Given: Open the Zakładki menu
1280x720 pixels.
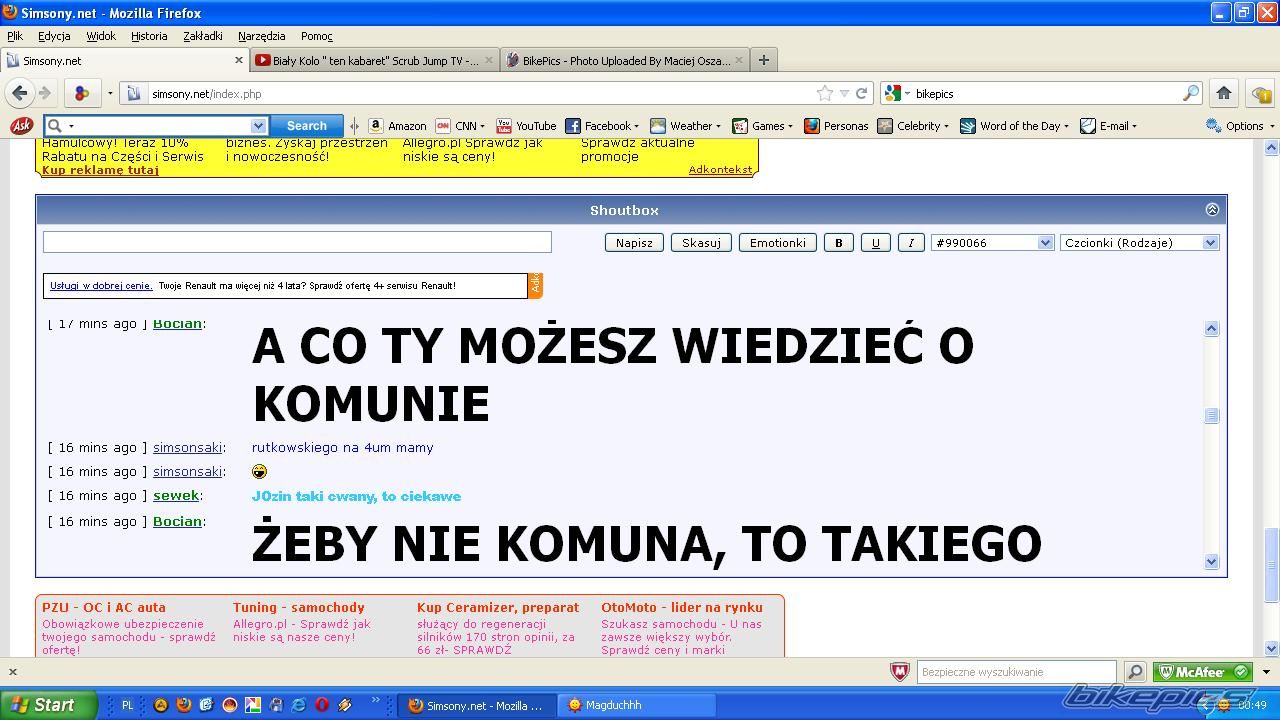Looking at the screenshot, I should (x=202, y=36).
